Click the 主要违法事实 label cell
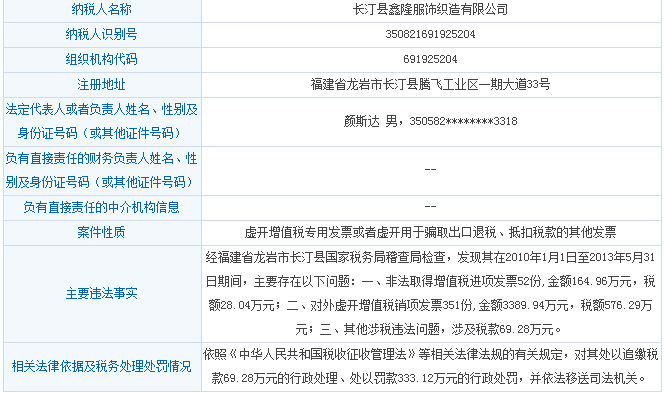Viewport: 665px width, 393px height. (x=102, y=294)
